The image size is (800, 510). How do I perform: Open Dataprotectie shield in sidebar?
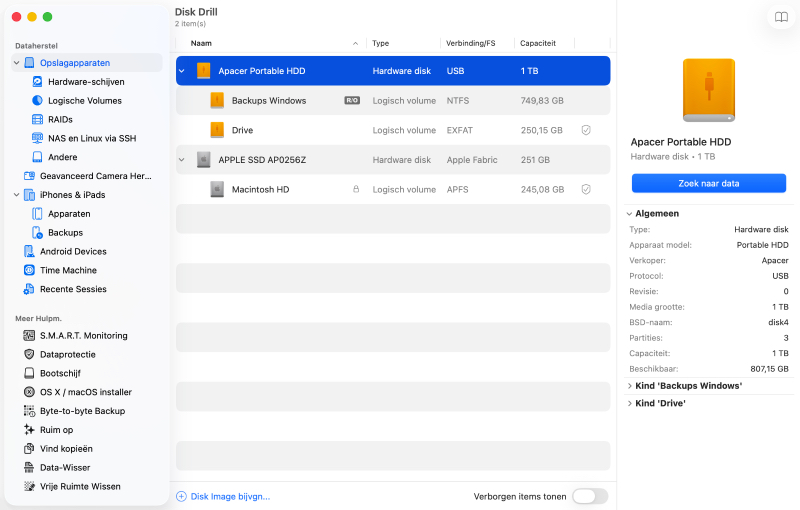pos(30,355)
